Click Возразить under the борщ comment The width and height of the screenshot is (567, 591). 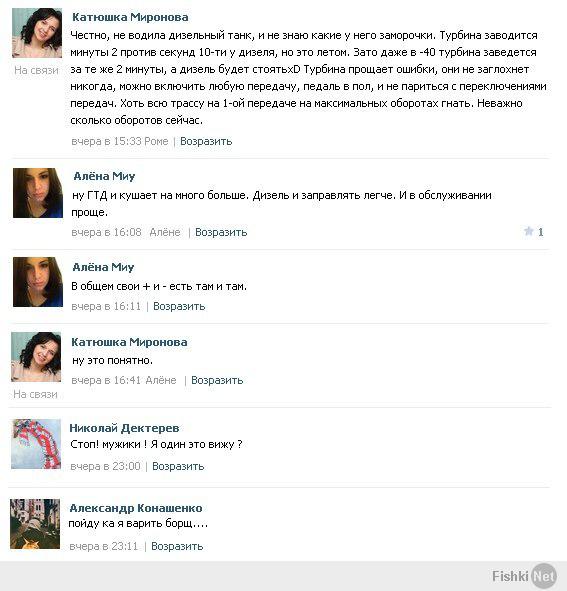(177, 547)
